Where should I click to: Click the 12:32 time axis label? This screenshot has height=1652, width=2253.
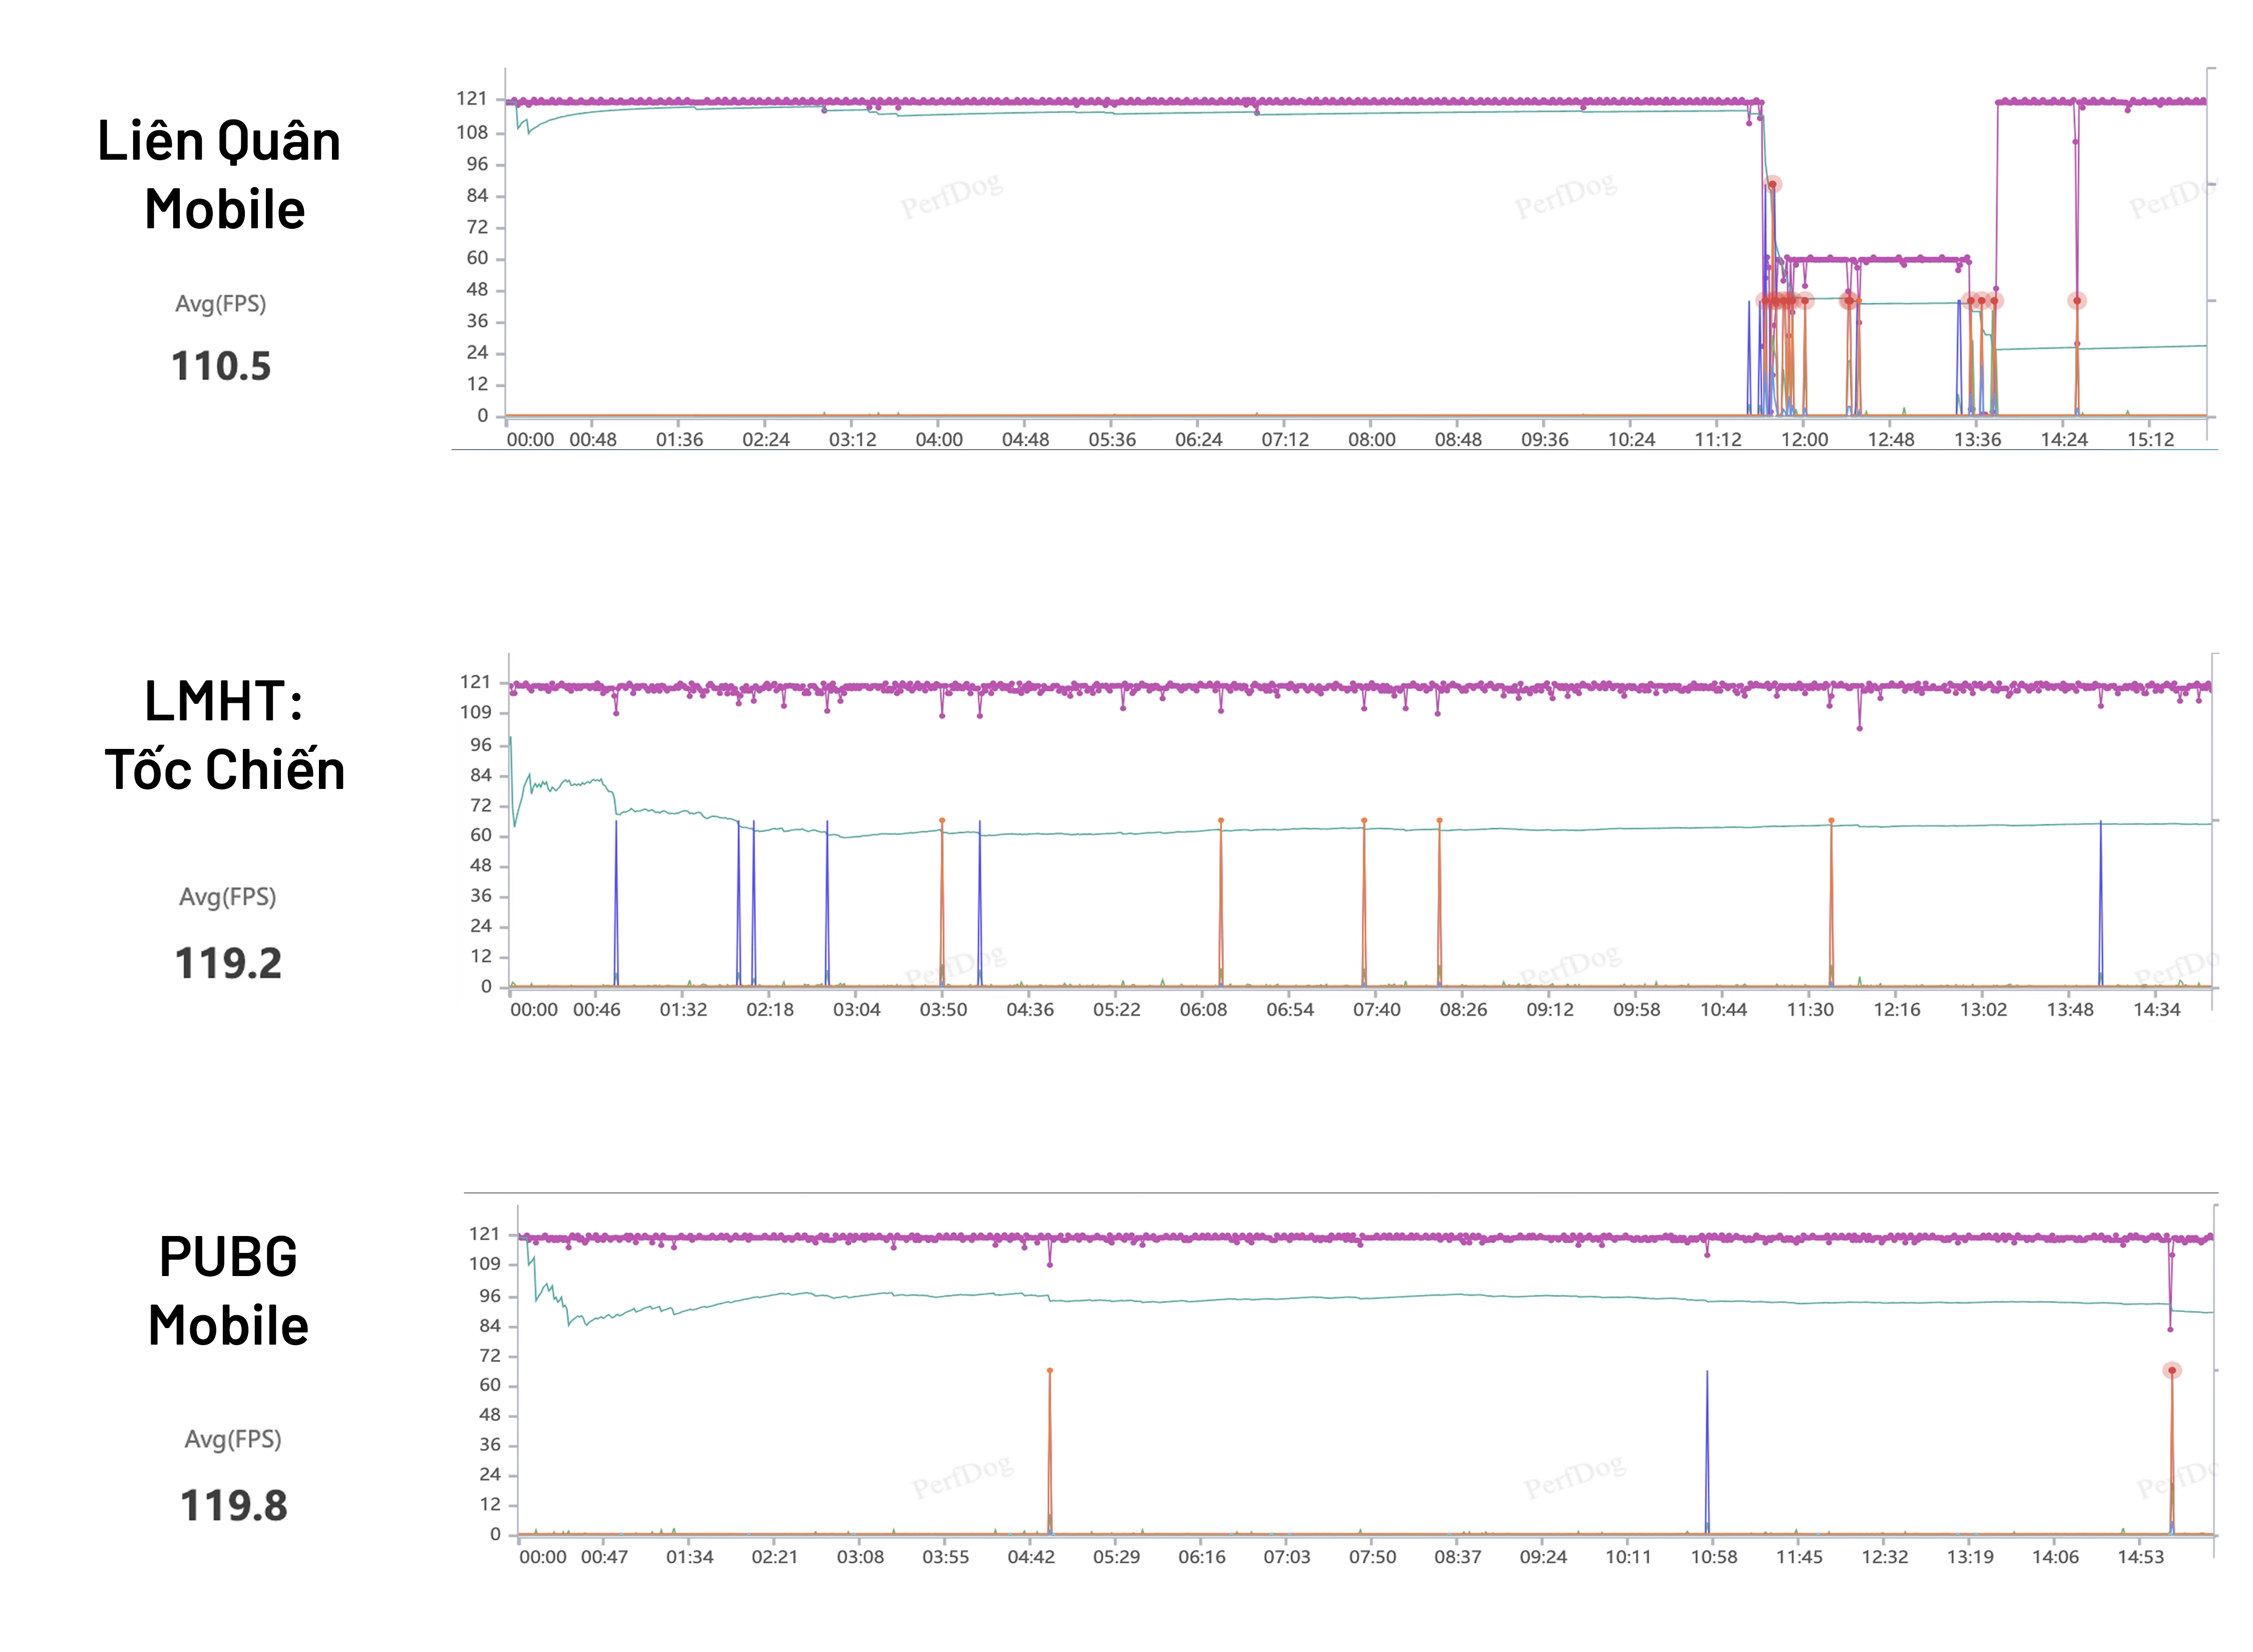tap(1885, 1558)
